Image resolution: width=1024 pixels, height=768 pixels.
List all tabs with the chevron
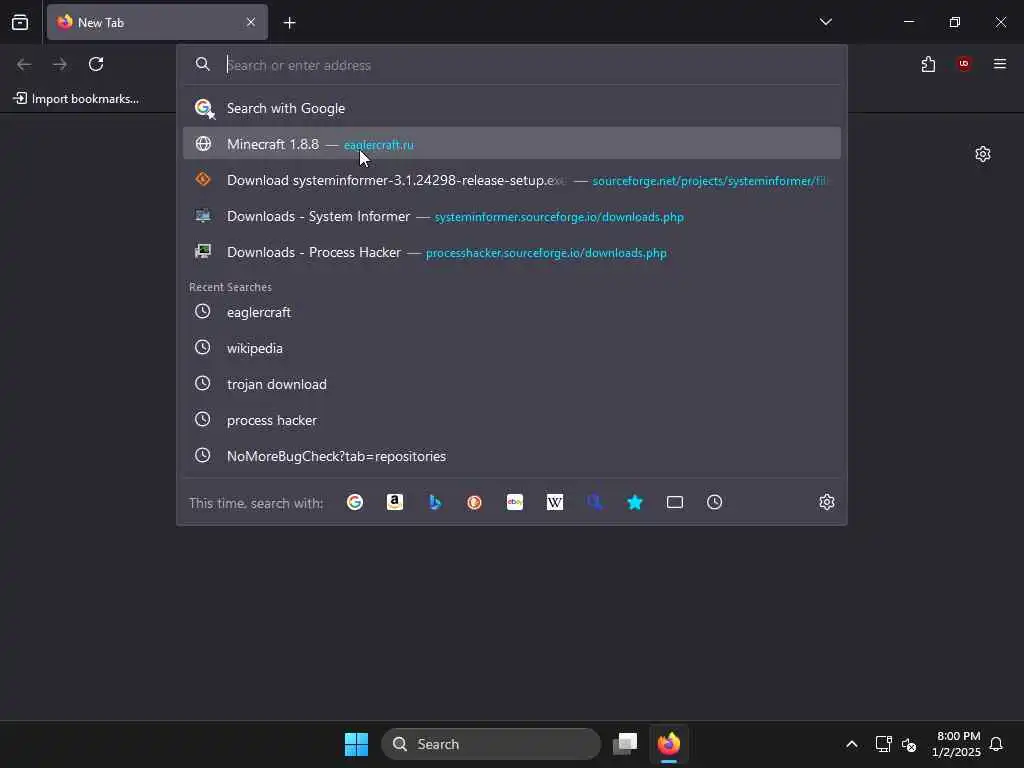pos(825,22)
